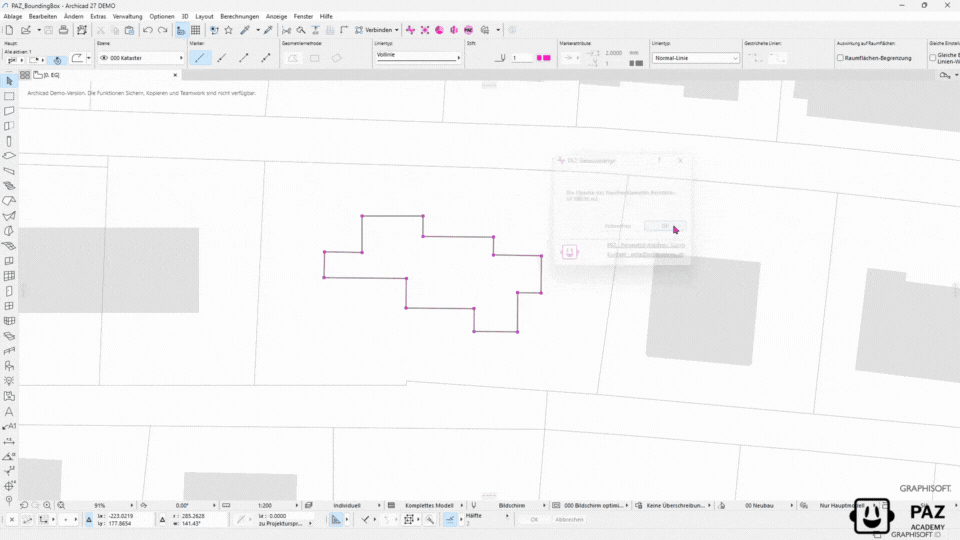Close the 0. EG tab
Image resolution: width=960 pixels, height=540 pixels.
pos(175,75)
